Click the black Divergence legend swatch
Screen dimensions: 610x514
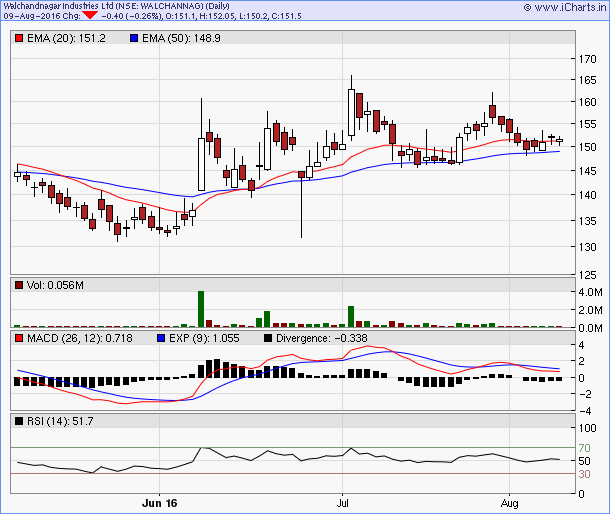click(x=268, y=338)
